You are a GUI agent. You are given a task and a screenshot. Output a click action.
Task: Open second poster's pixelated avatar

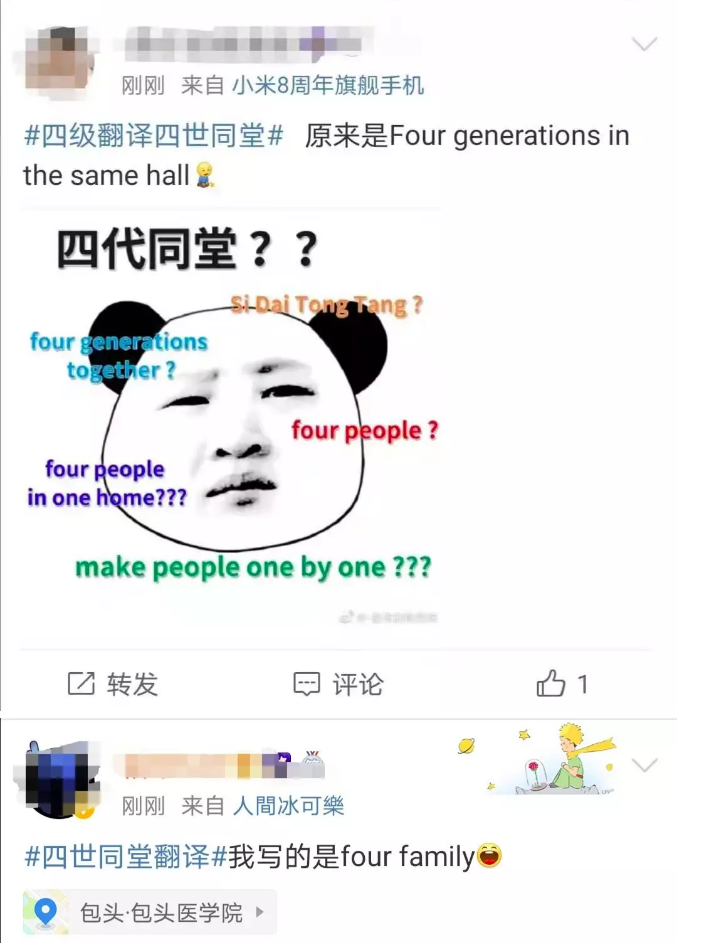[57, 779]
